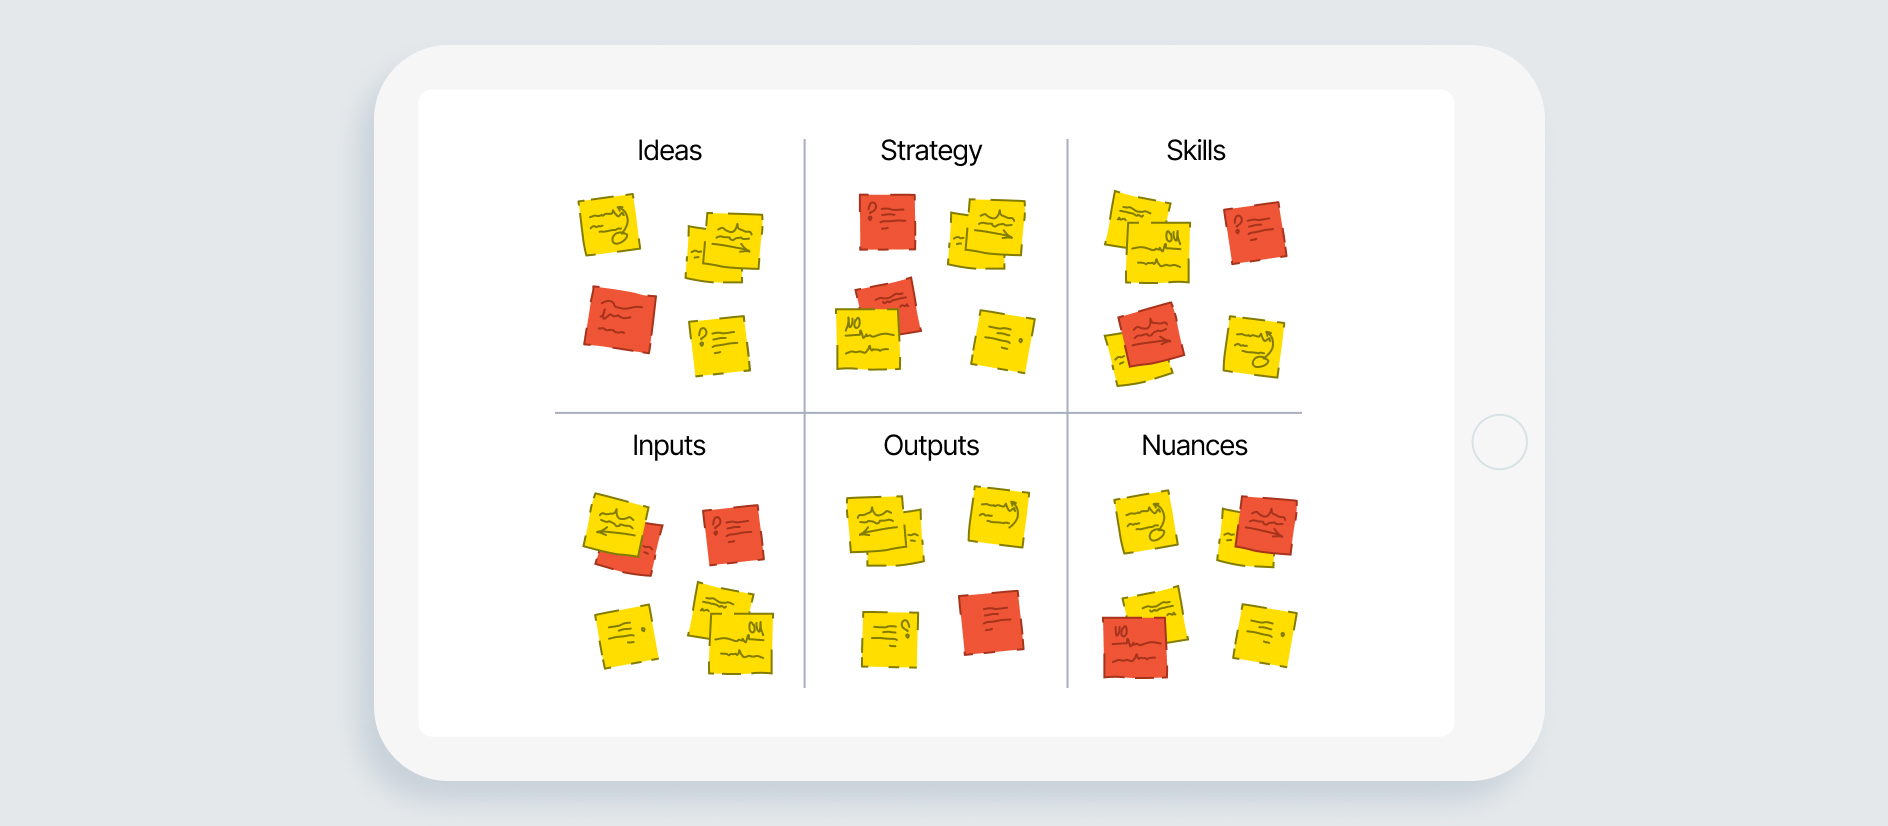1888x826 pixels.
Task: Select yellow arrow-loop note in Skills
Action: pyautogui.click(x=1253, y=347)
